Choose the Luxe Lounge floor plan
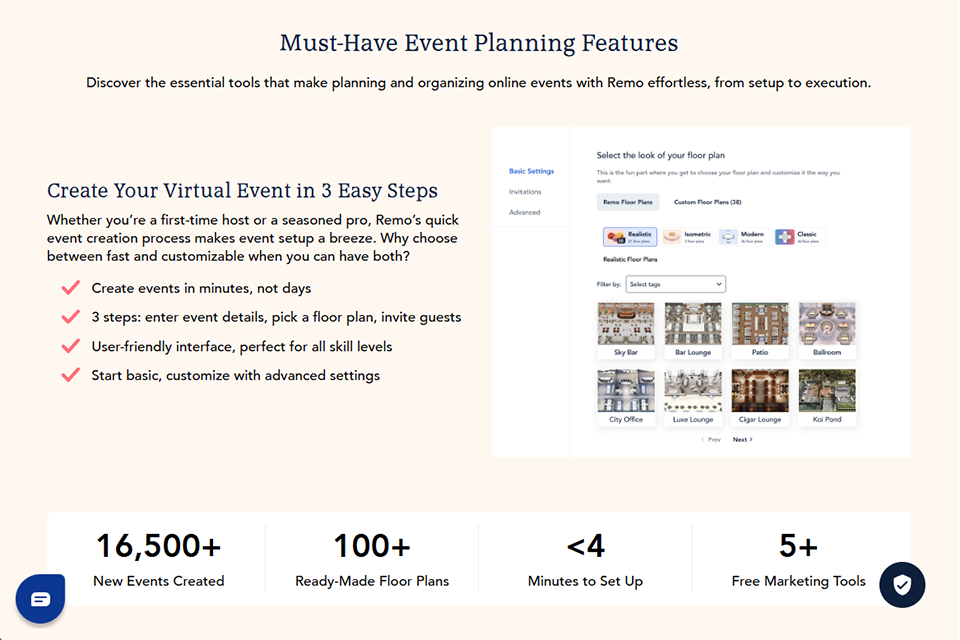The height and width of the screenshot is (640, 960). pyautogui.click(x=693, y=397)
